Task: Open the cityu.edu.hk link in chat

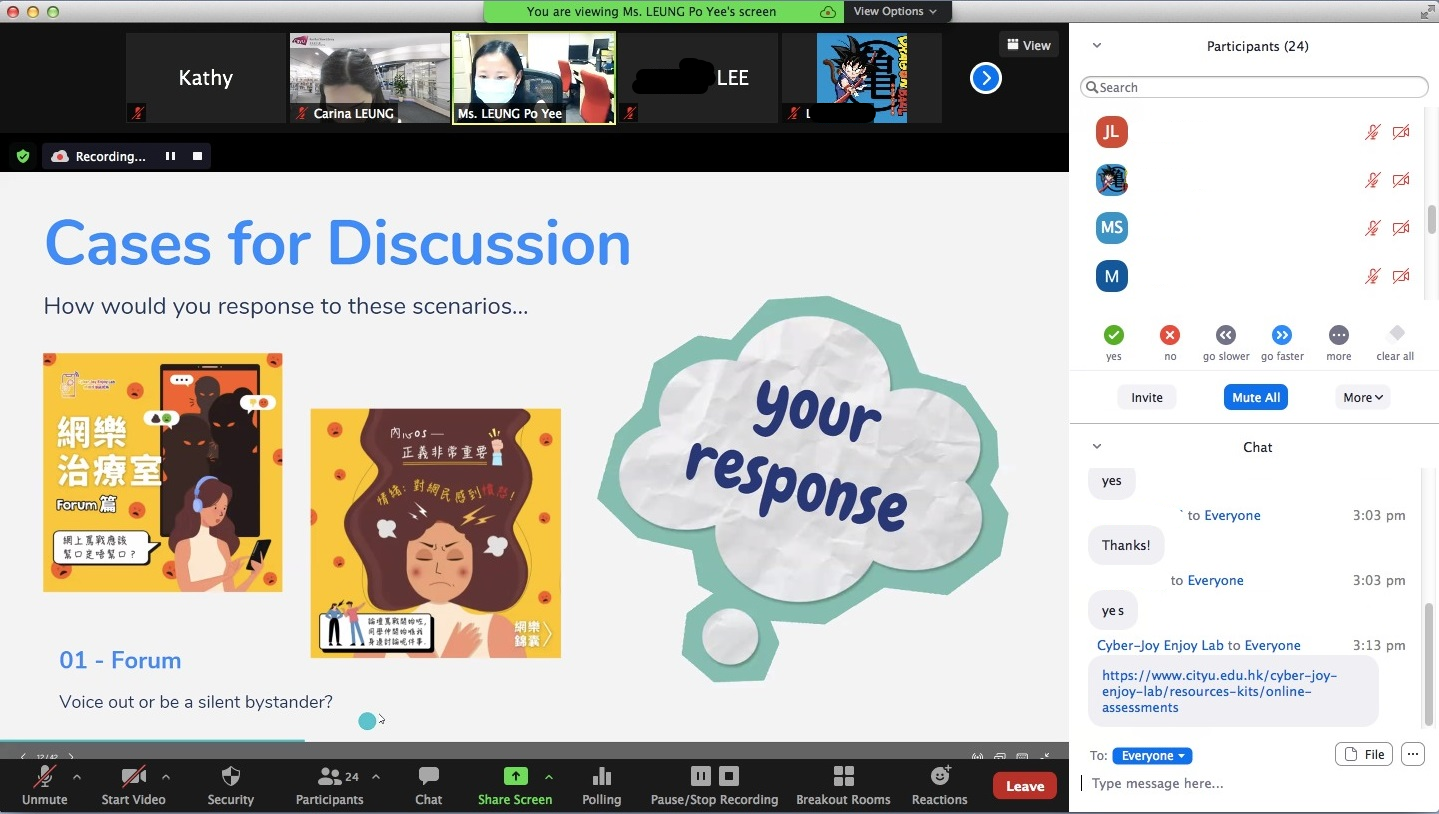Action: pyautogui.click(x=1219, y=691)
